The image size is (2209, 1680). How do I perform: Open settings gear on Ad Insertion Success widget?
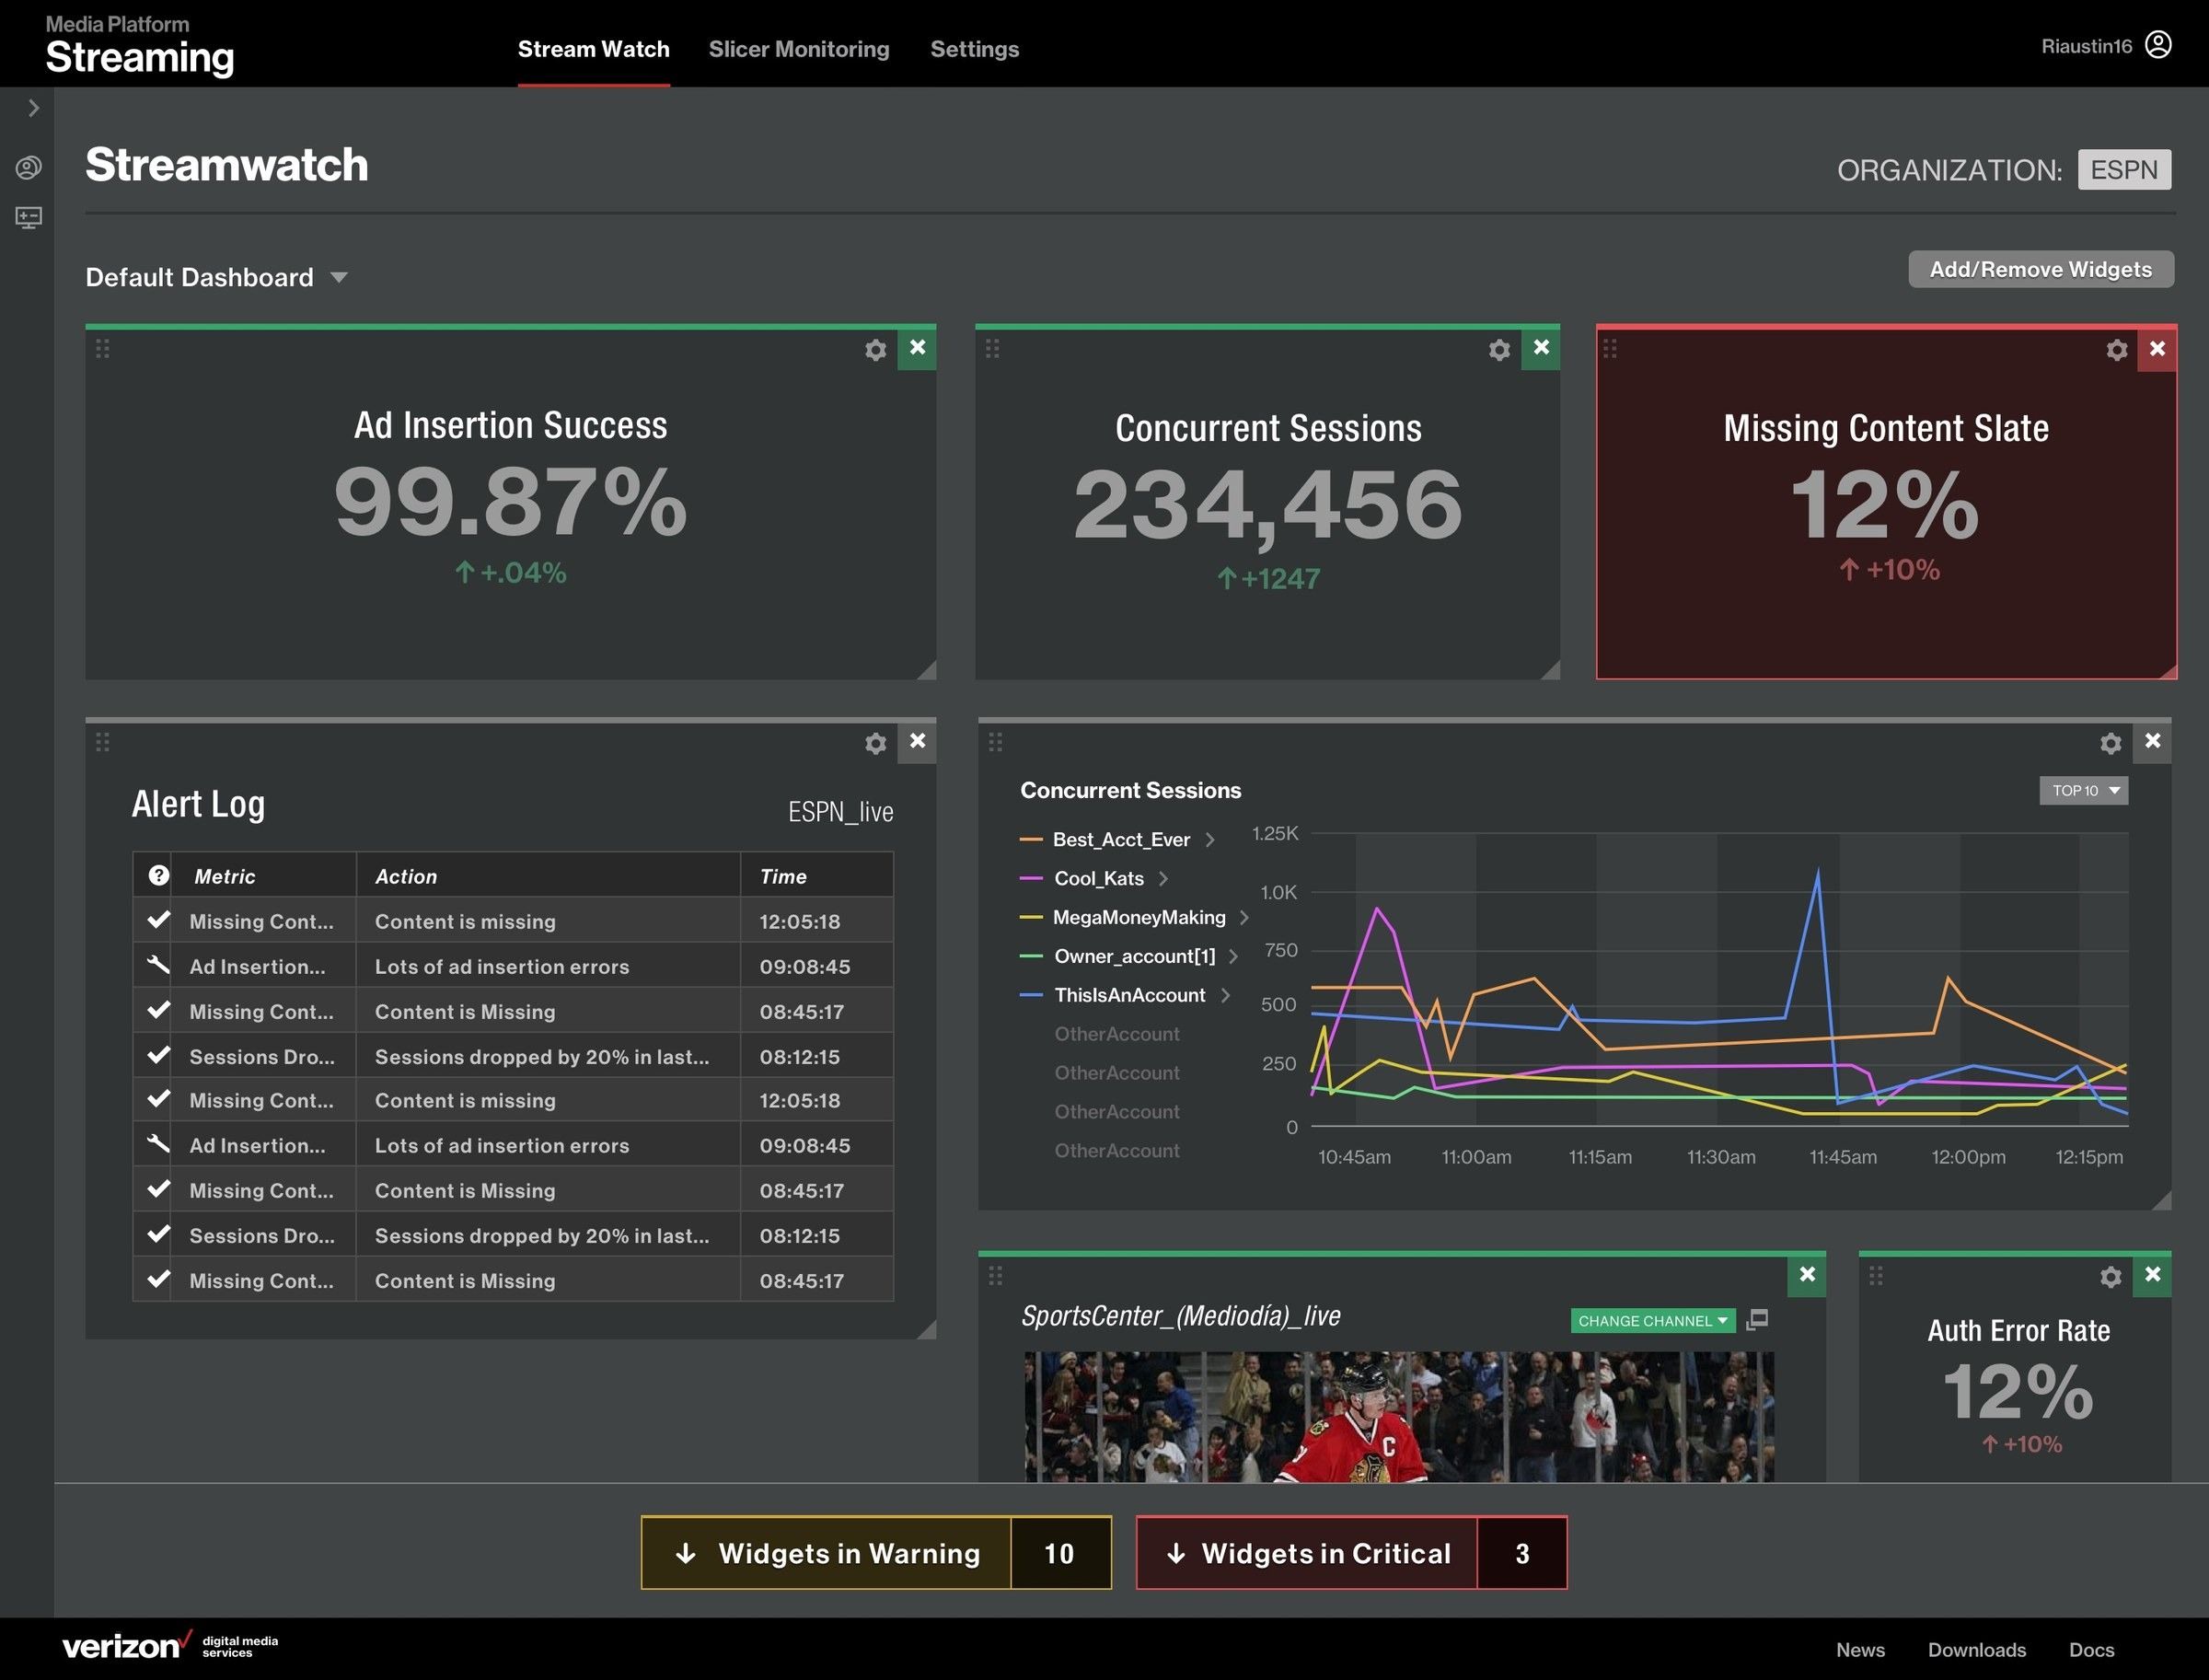click(875, 350)
